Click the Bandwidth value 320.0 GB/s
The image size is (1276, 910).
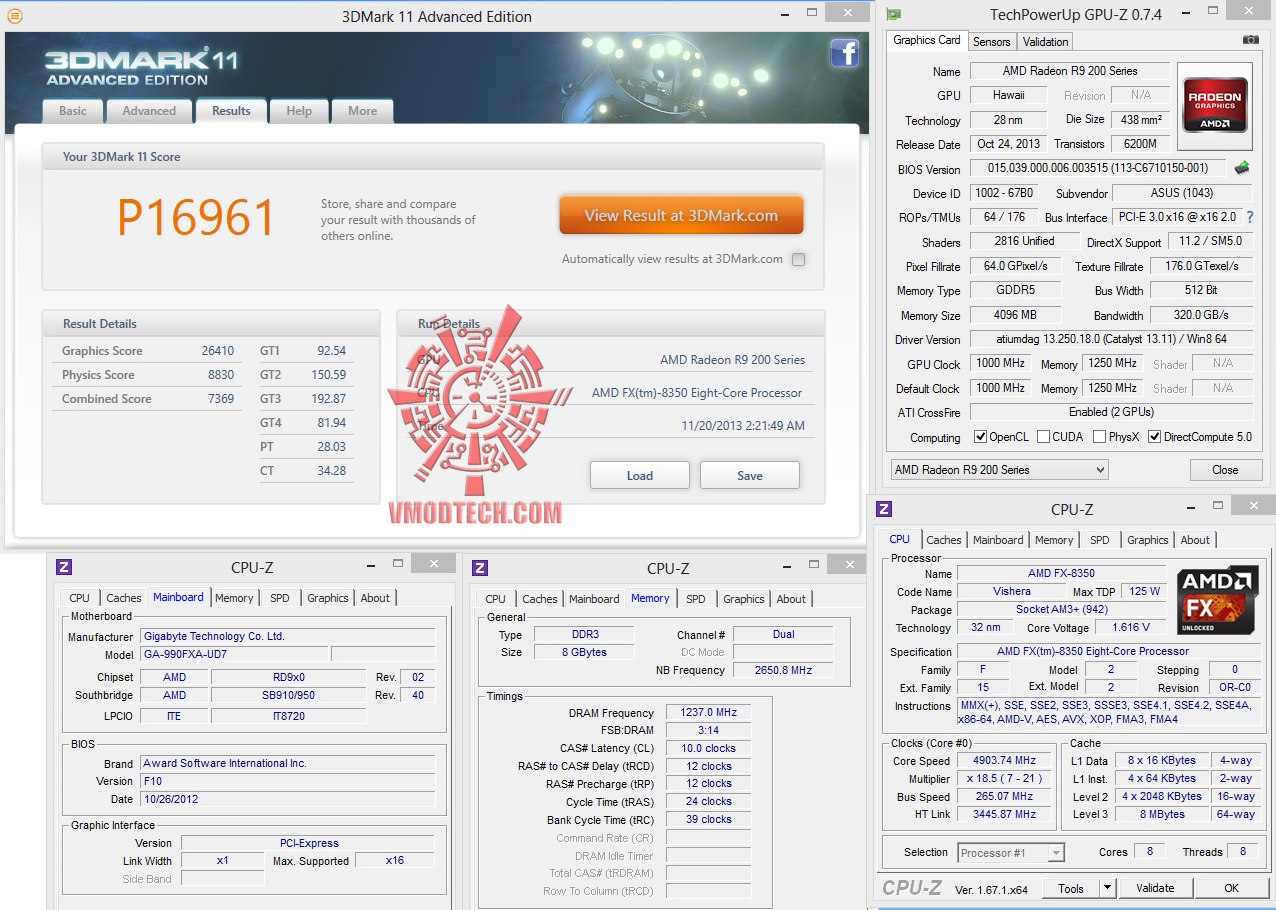click(1201, 315)
